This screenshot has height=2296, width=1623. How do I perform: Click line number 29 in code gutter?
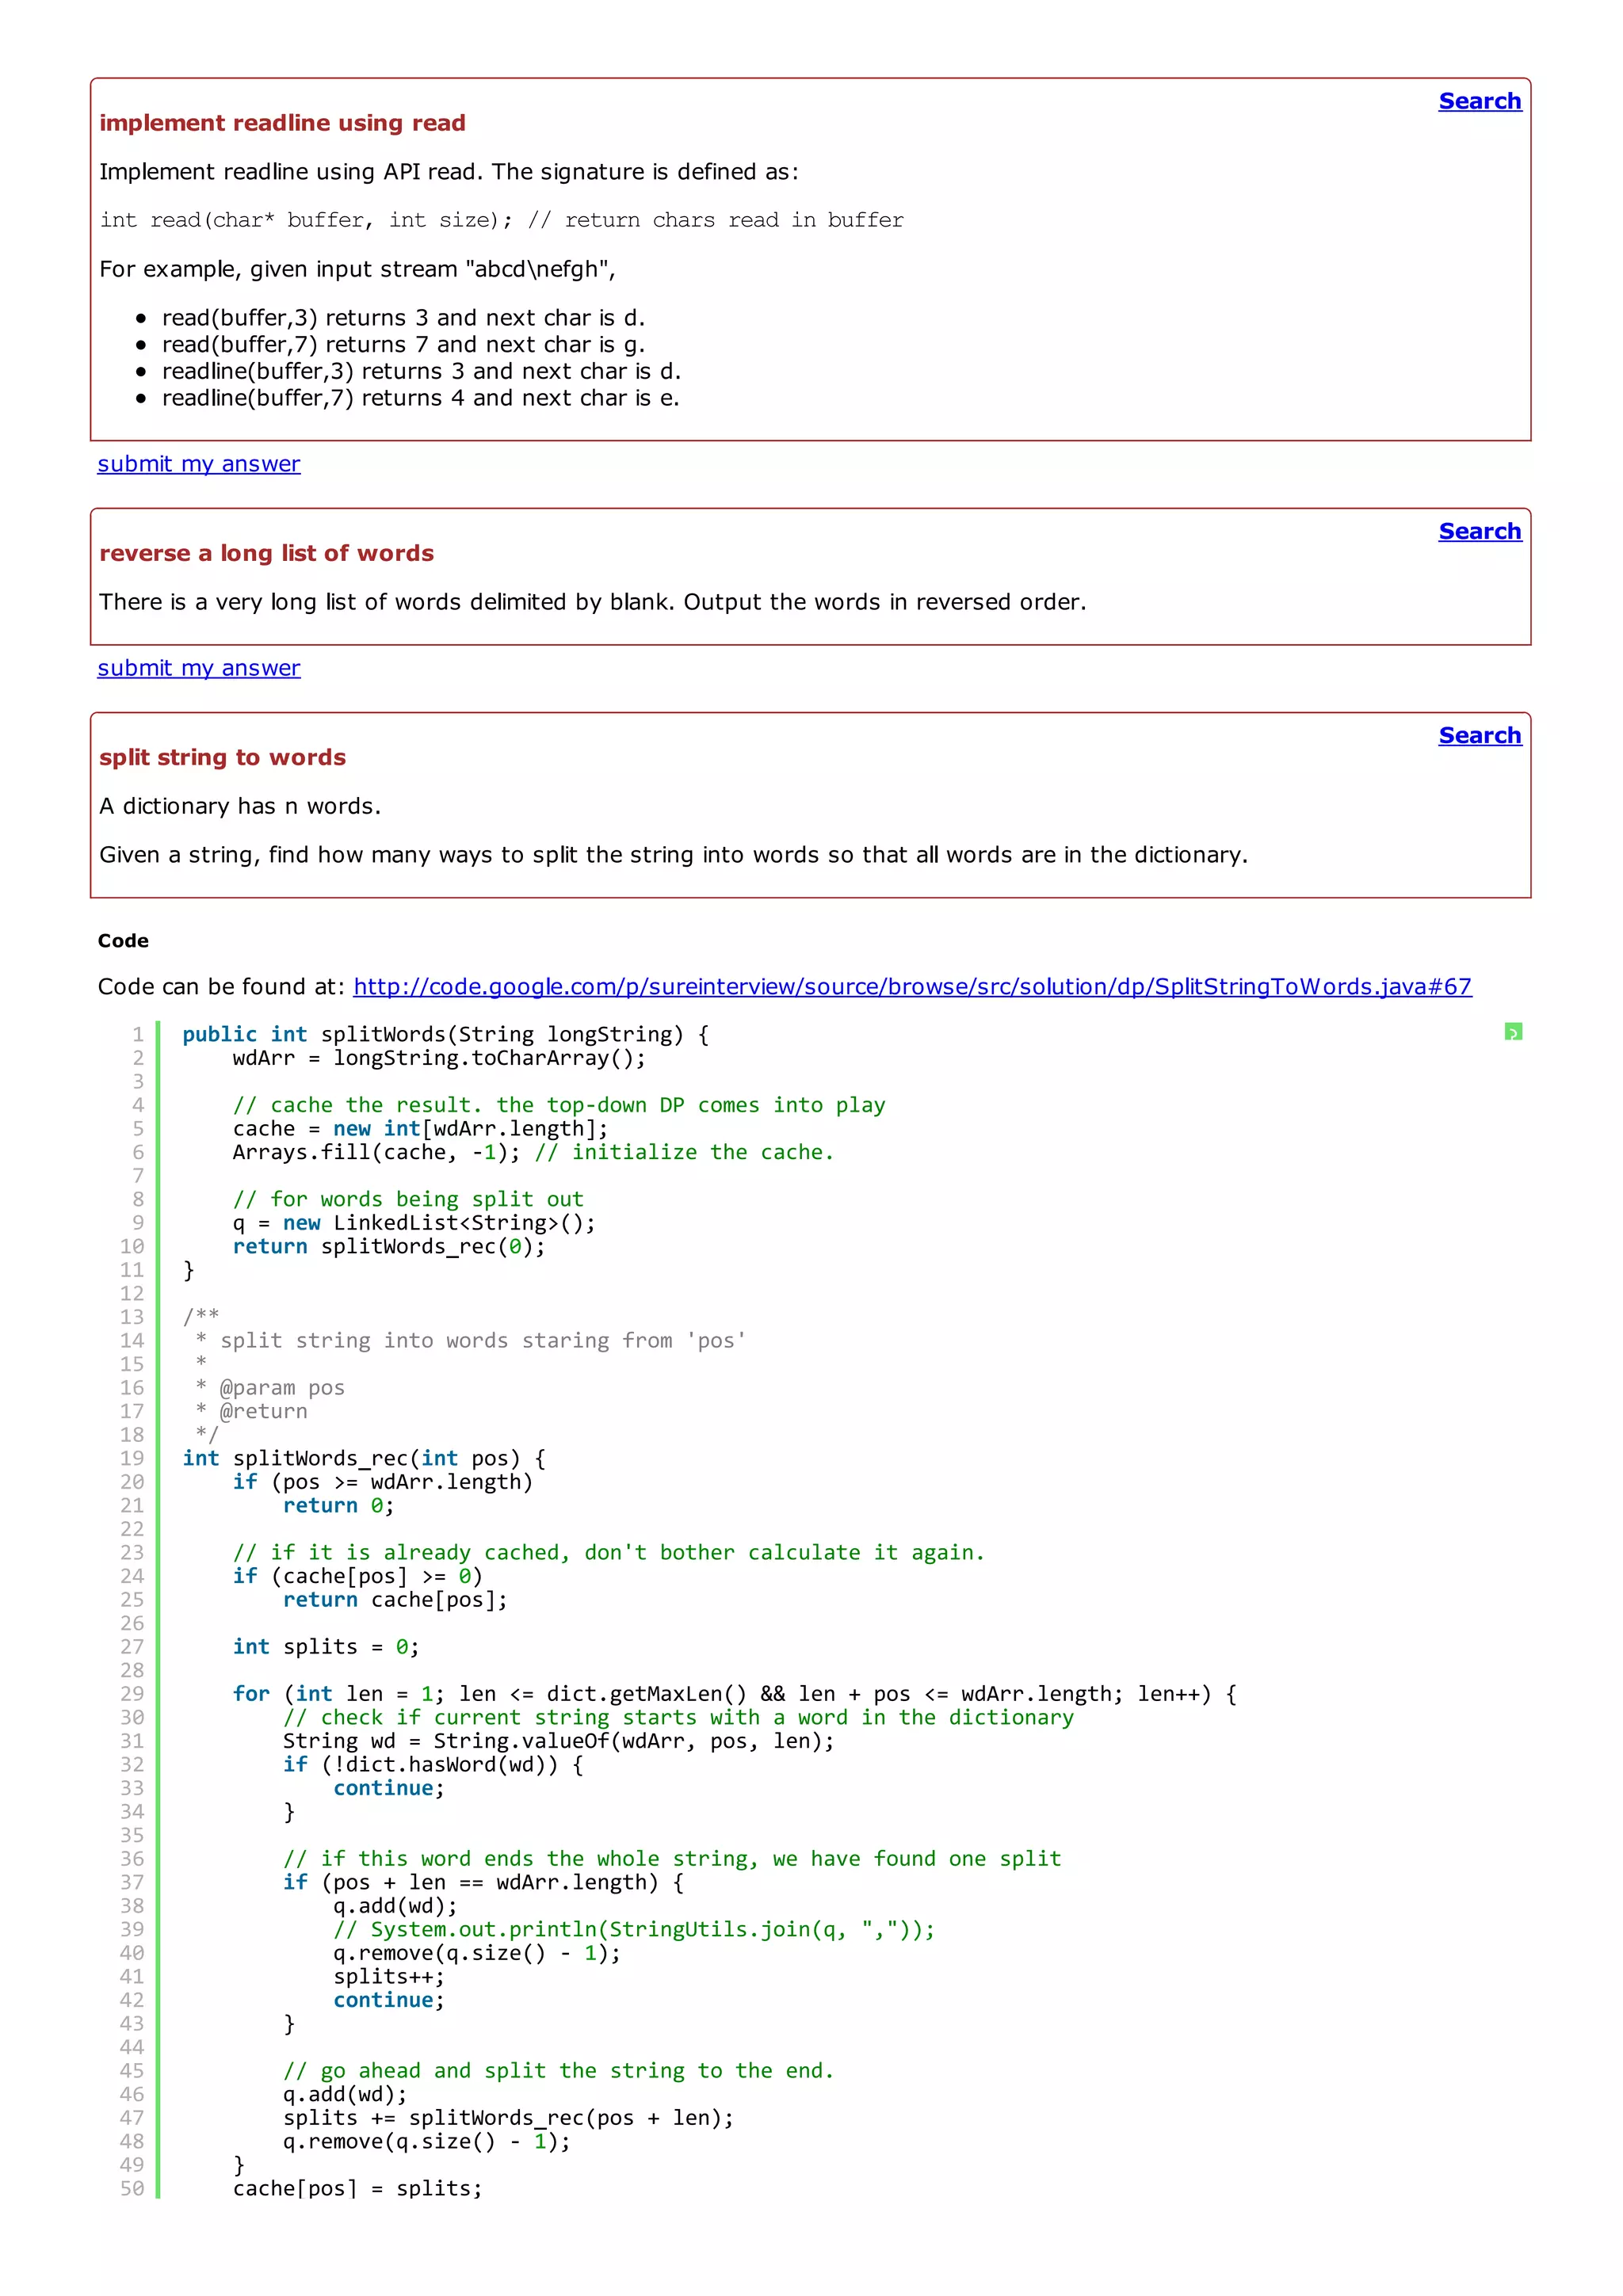[132, 1693]
